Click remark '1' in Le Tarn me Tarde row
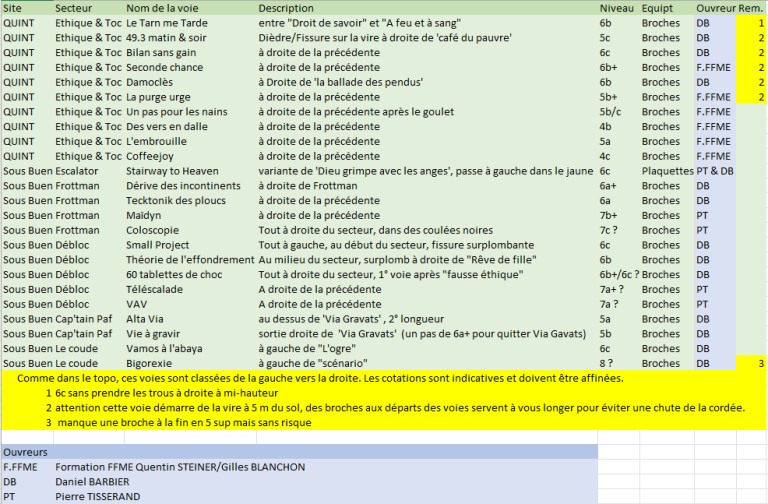This screenshot has height=504, width=768. (x=751, y=23)
